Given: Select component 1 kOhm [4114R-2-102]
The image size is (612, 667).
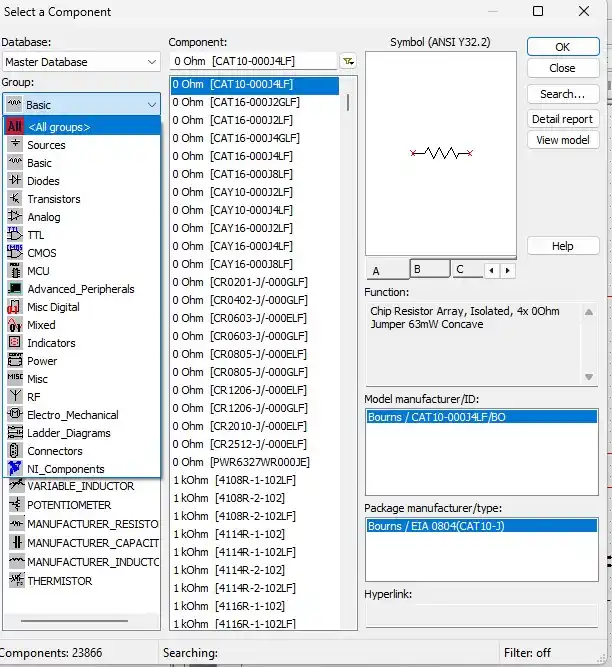Looking at the screenshot, I should 255,570.
